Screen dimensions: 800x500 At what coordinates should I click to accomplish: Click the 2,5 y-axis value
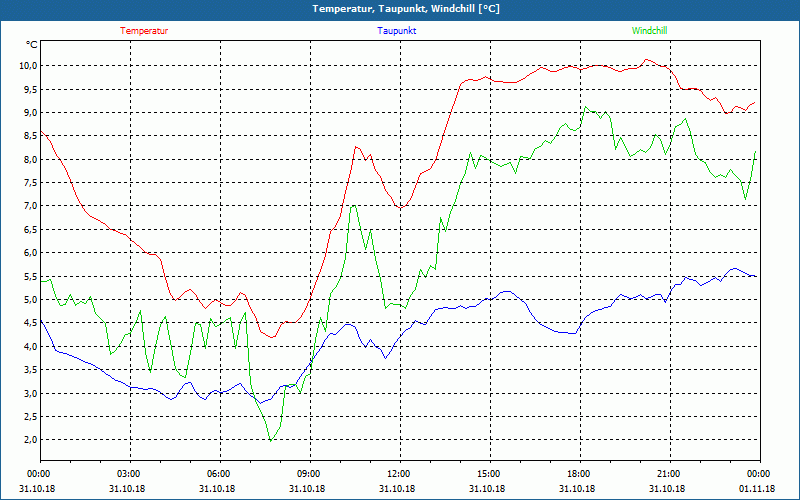click(x=30, y=416)
